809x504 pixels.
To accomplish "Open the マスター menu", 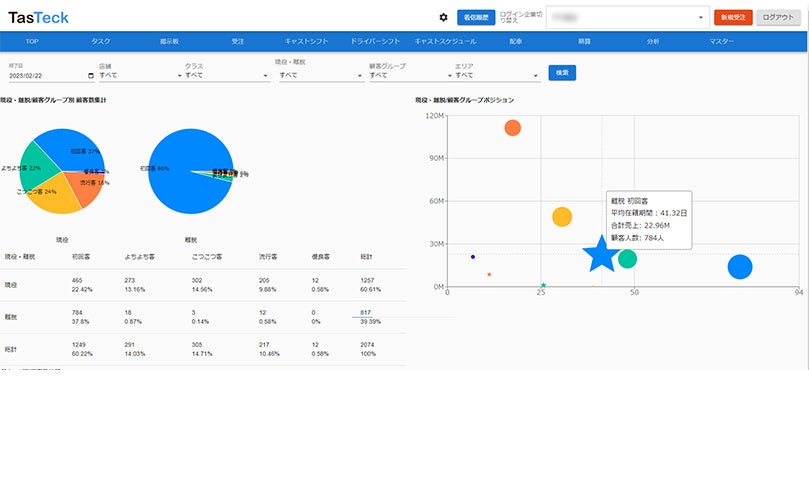I will coord(721,41).
